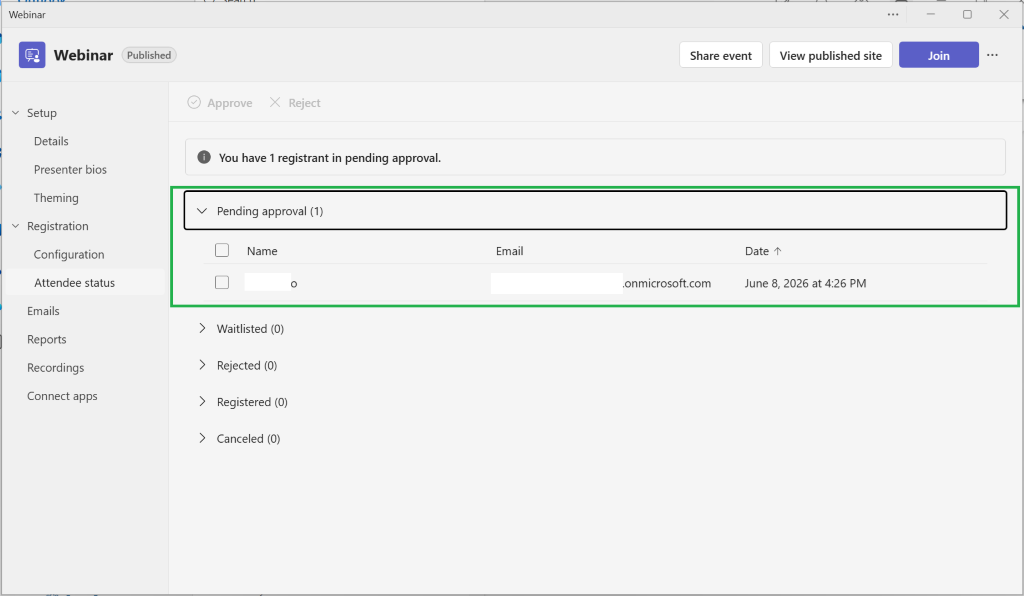Open Details in the sidebar
This screenshot has height=596, width=1024.
pyautogui.click(x=51, y=141)
